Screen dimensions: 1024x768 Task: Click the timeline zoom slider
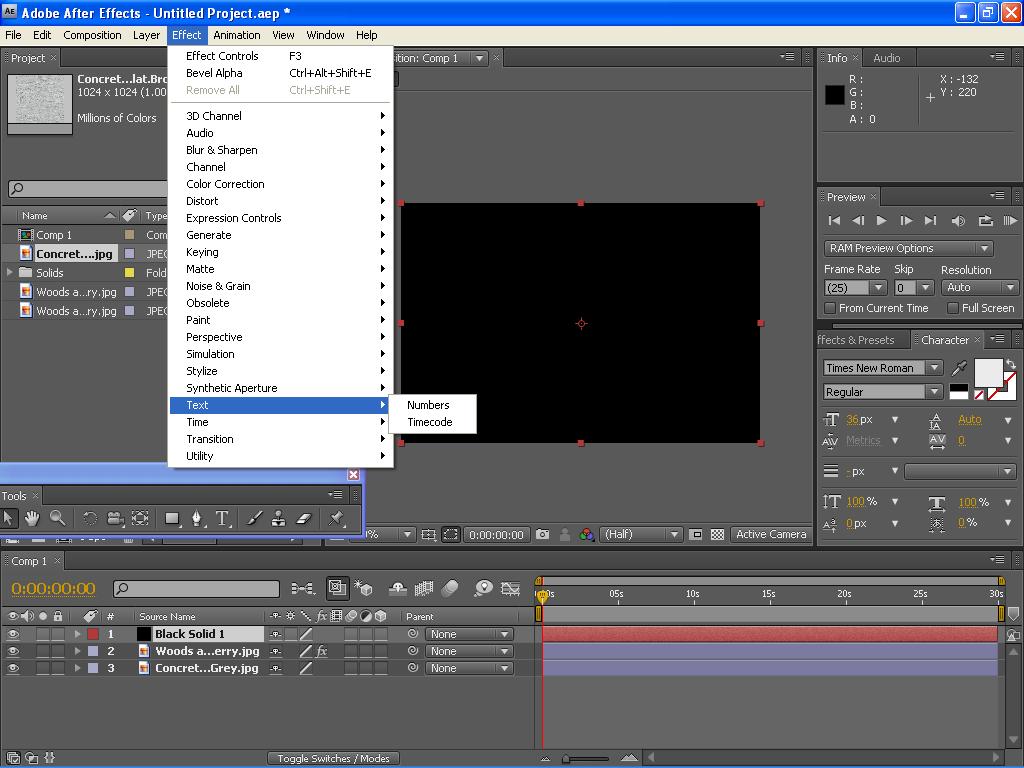tap(587, 759)
